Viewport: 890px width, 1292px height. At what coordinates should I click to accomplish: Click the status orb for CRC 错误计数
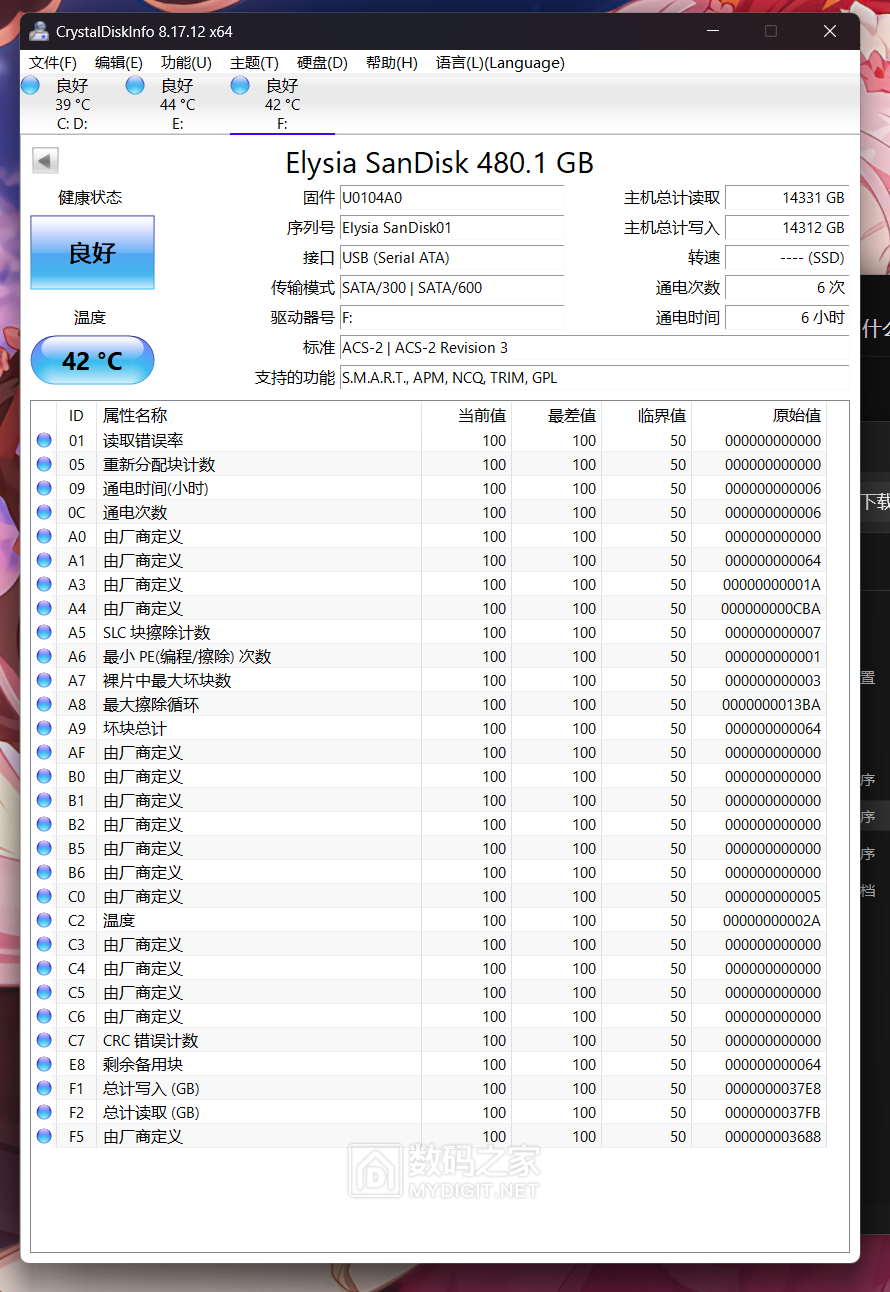point(44,1040)
